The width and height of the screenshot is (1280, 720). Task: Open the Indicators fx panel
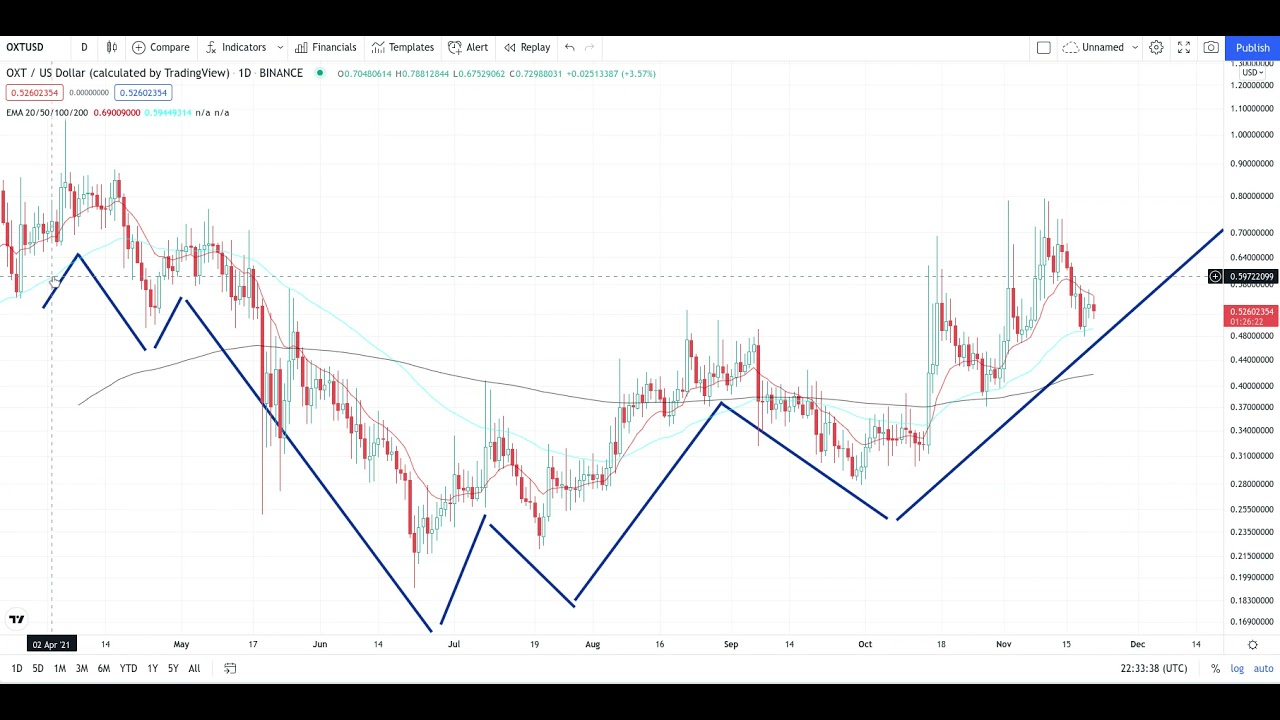(236, 47)
